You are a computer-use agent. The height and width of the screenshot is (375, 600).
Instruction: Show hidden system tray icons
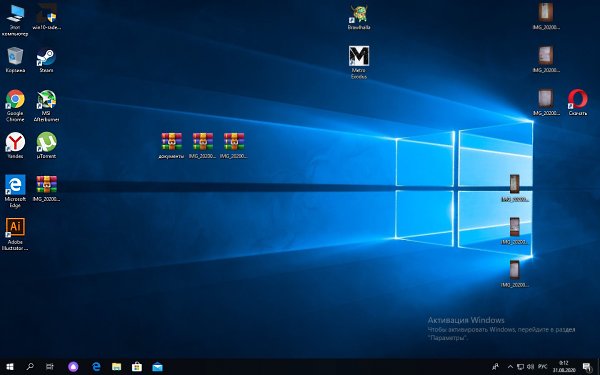(510, 367)
